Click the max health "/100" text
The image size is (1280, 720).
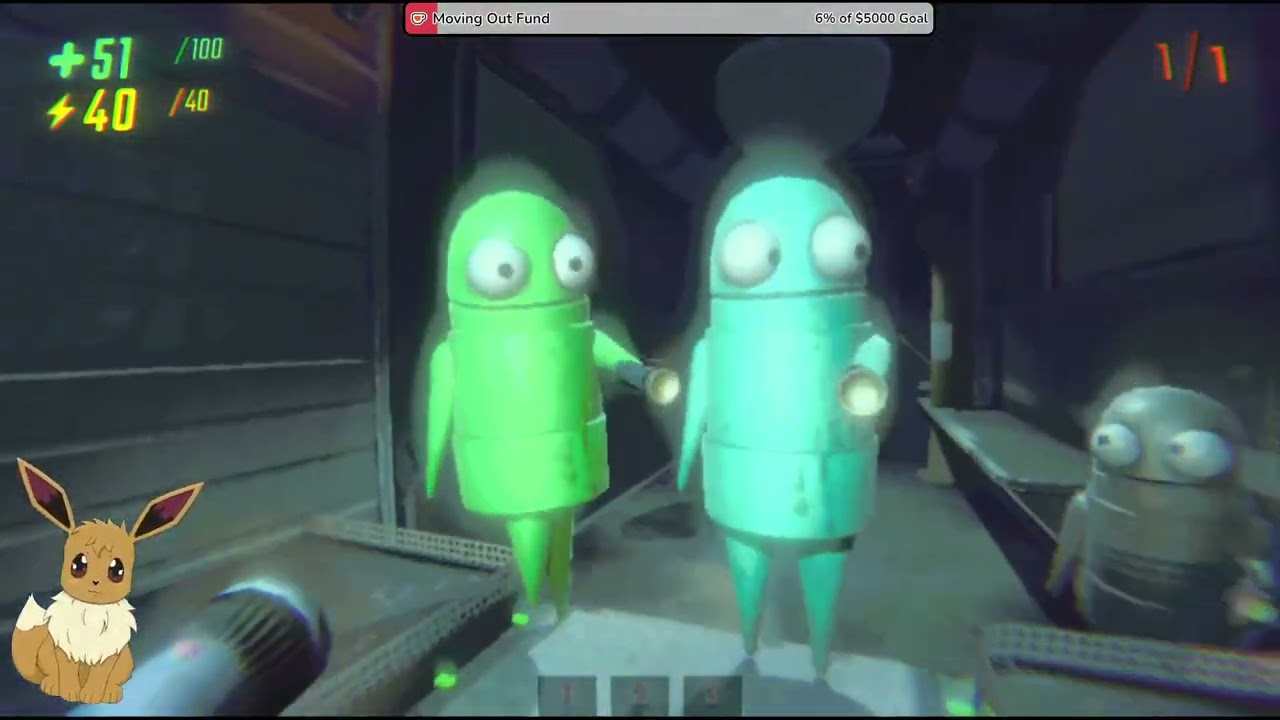tap(198, 50)
